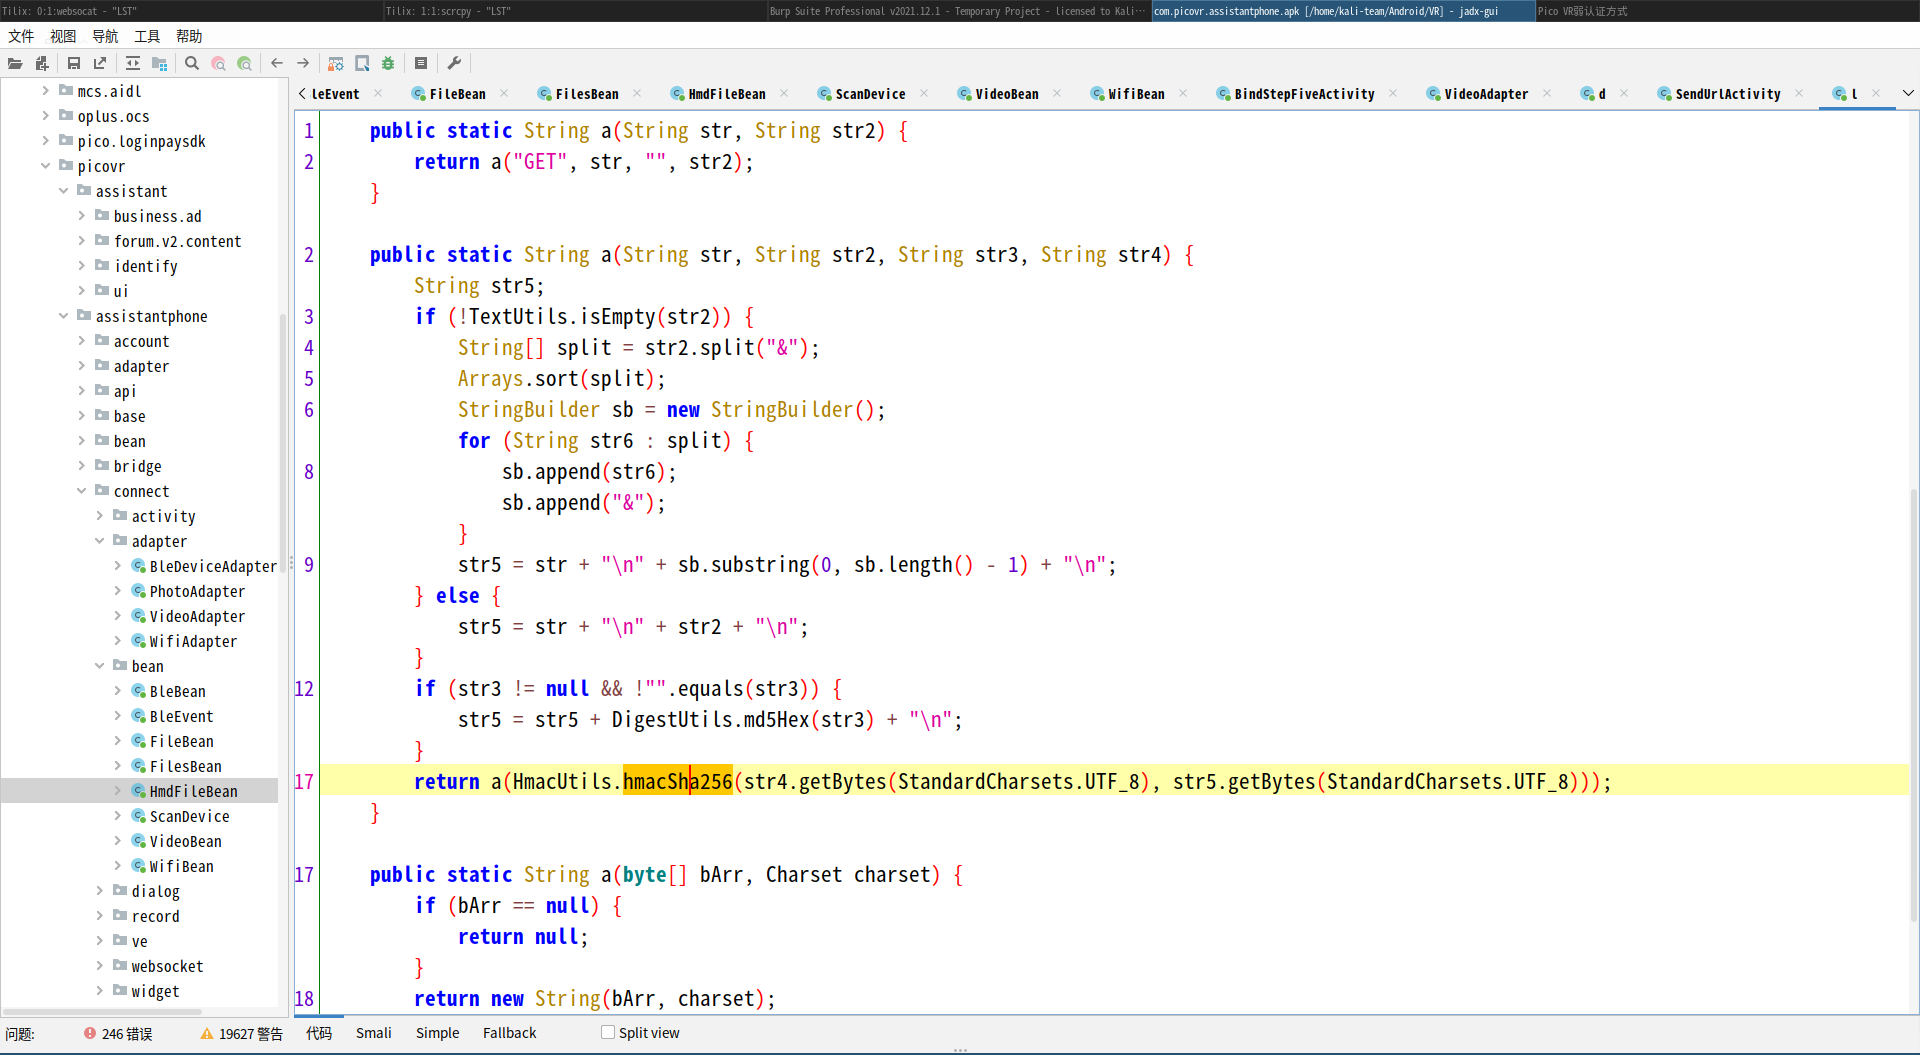Click the Save all floppy-disk icon

74,63
